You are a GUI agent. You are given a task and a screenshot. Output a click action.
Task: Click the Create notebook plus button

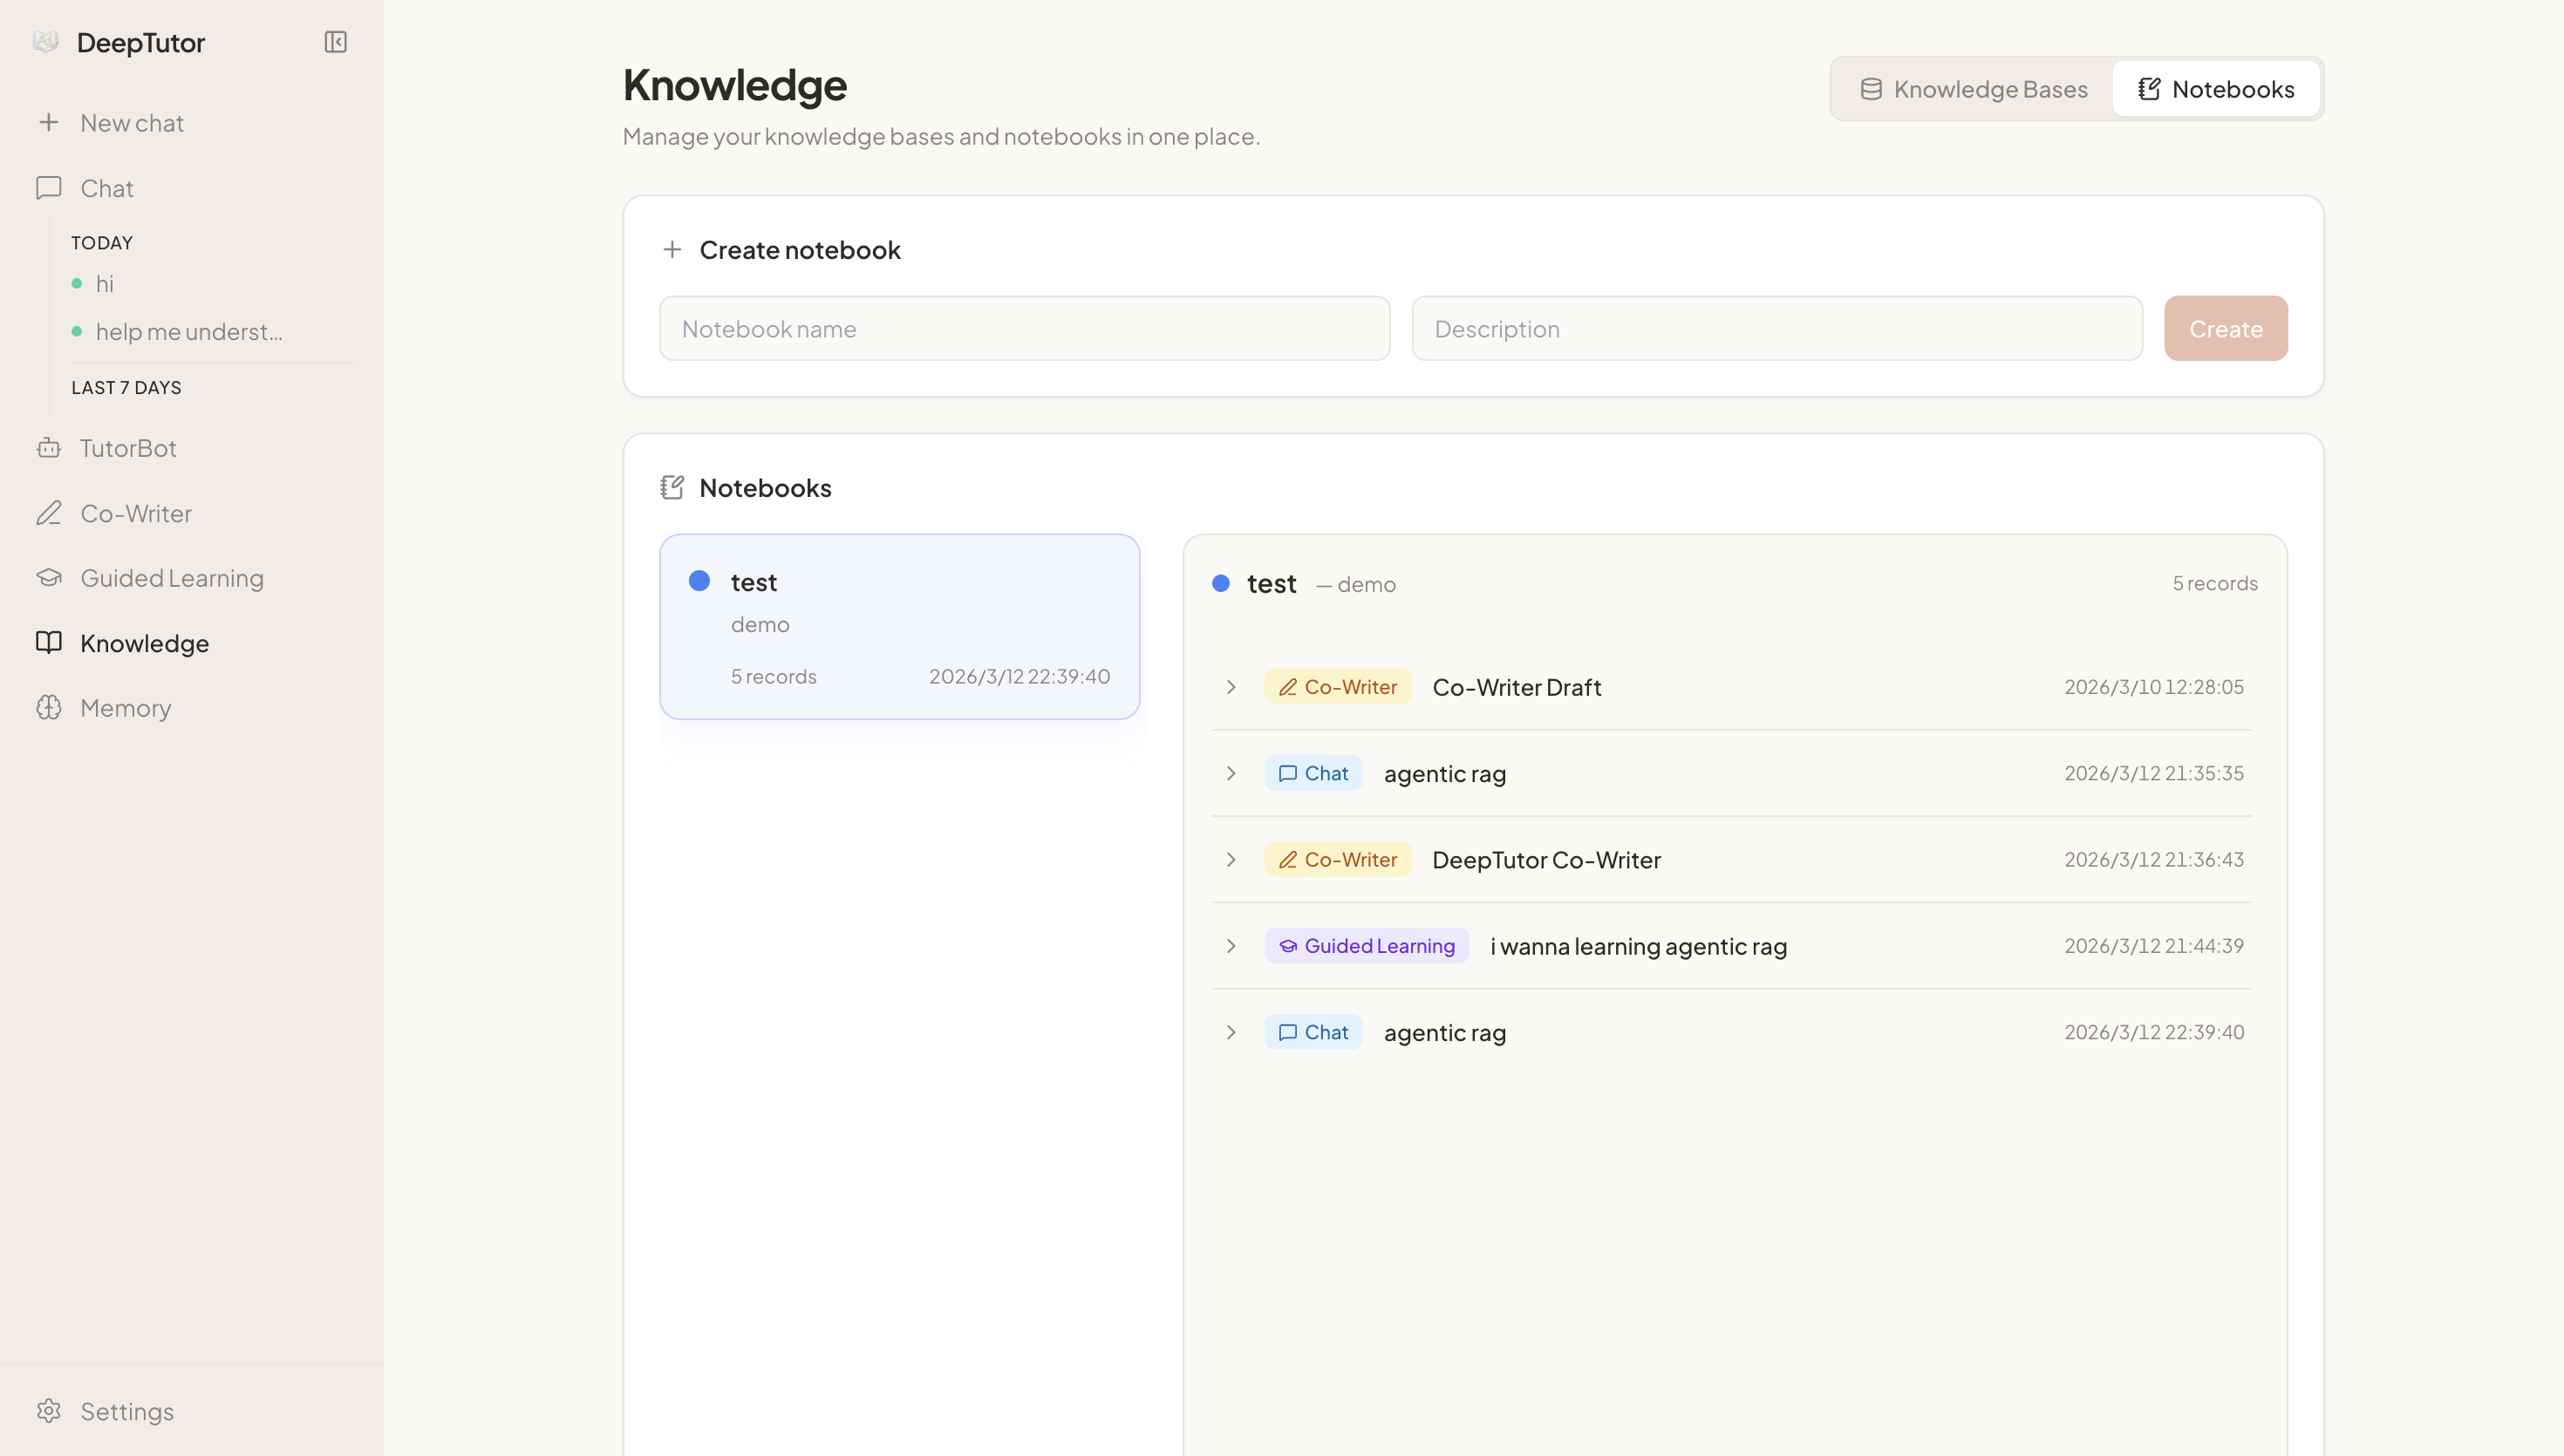(x=672, y=249)
